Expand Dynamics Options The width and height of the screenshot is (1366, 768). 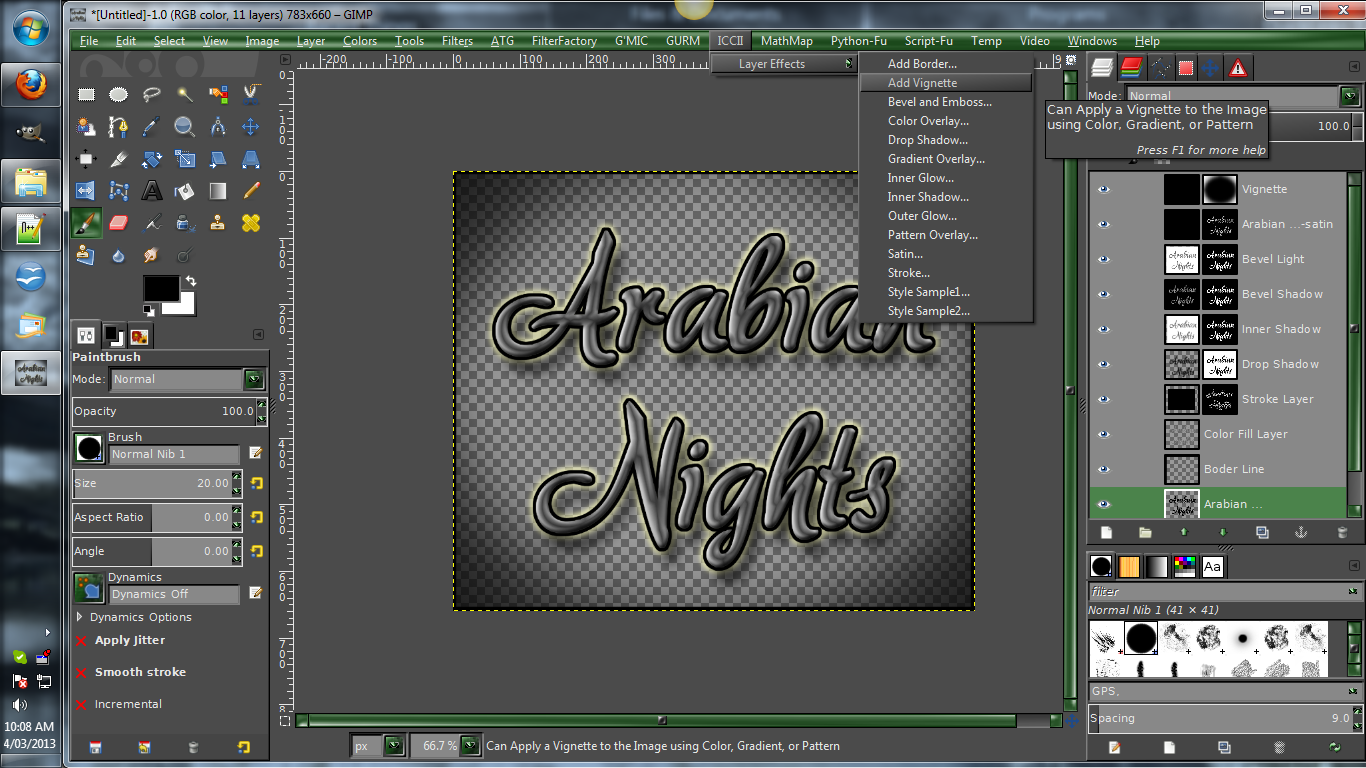pyautogui.click(x=80, y=617)
